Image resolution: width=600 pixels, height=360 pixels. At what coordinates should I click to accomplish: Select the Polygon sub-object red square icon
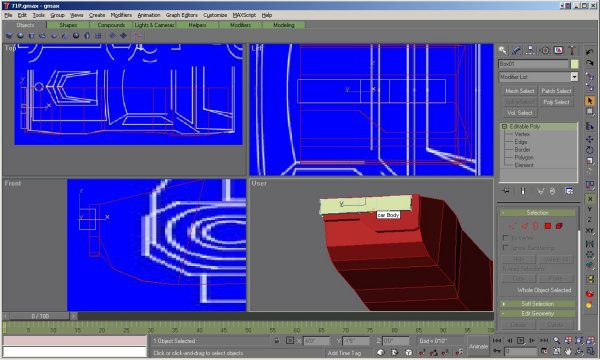(x=548, y=226)
